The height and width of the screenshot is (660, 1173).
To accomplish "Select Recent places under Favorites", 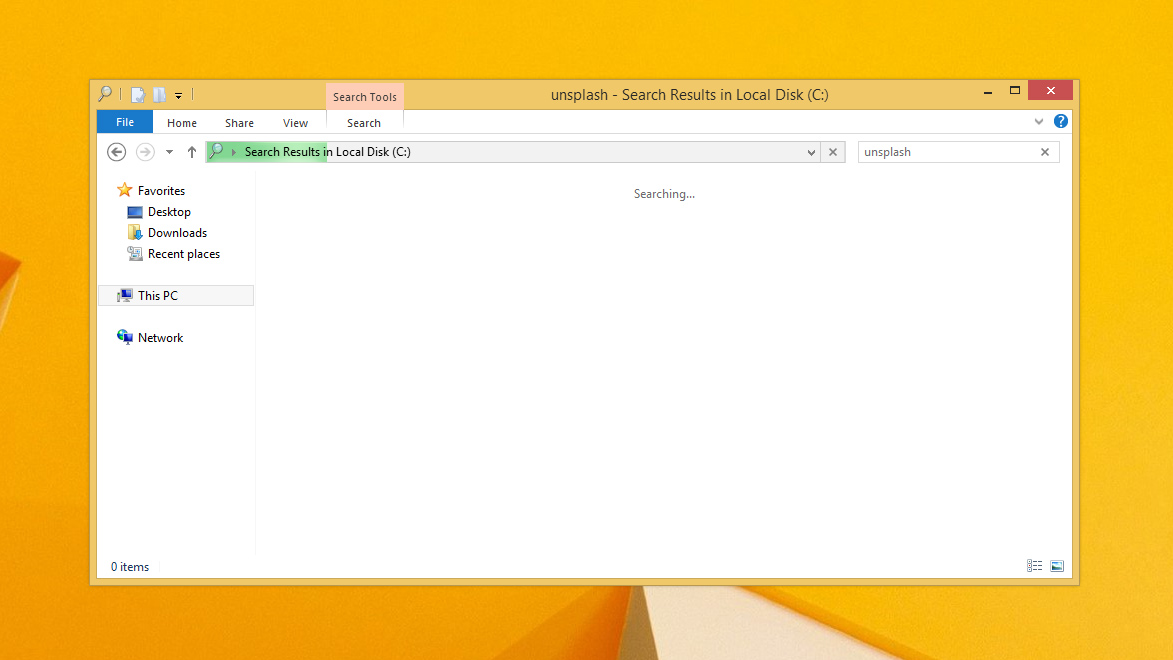I will [x=183, y=253].
